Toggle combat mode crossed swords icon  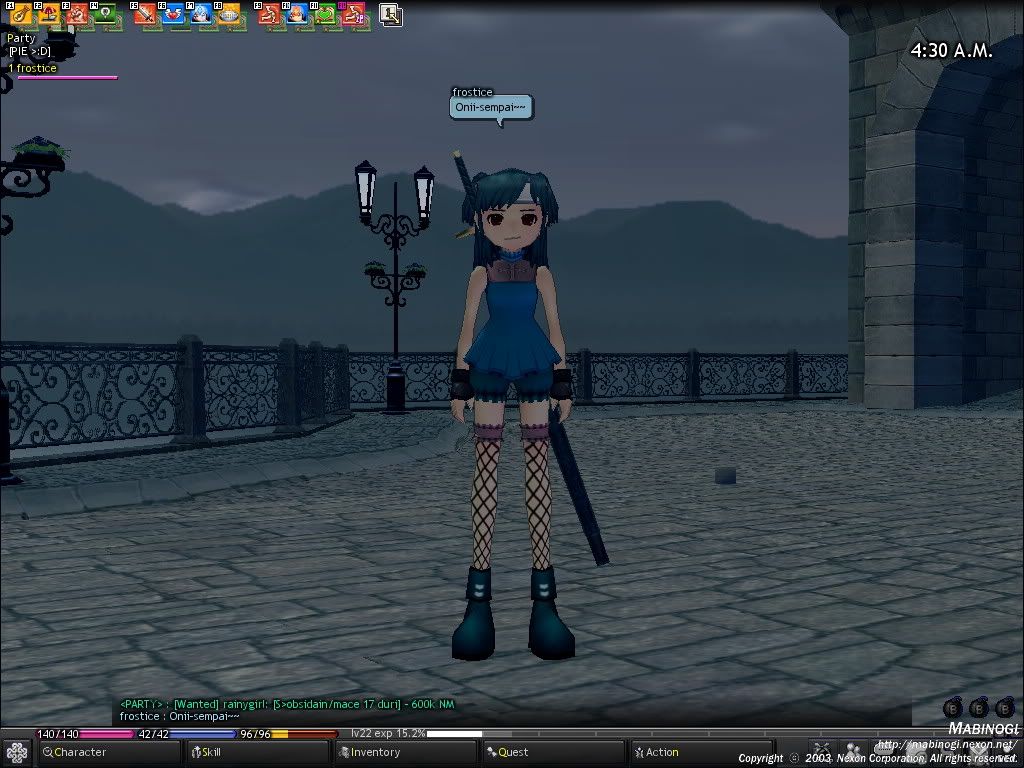(x=822, y=751)
